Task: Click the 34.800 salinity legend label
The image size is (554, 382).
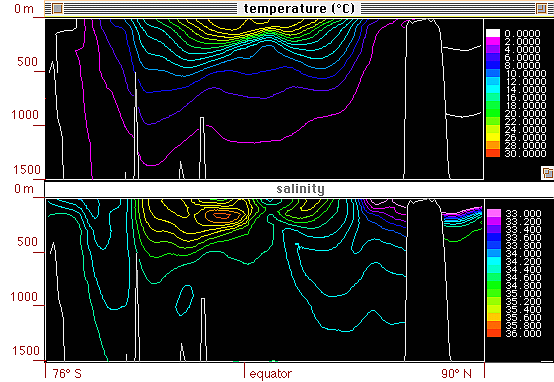Action: (524, 286)
